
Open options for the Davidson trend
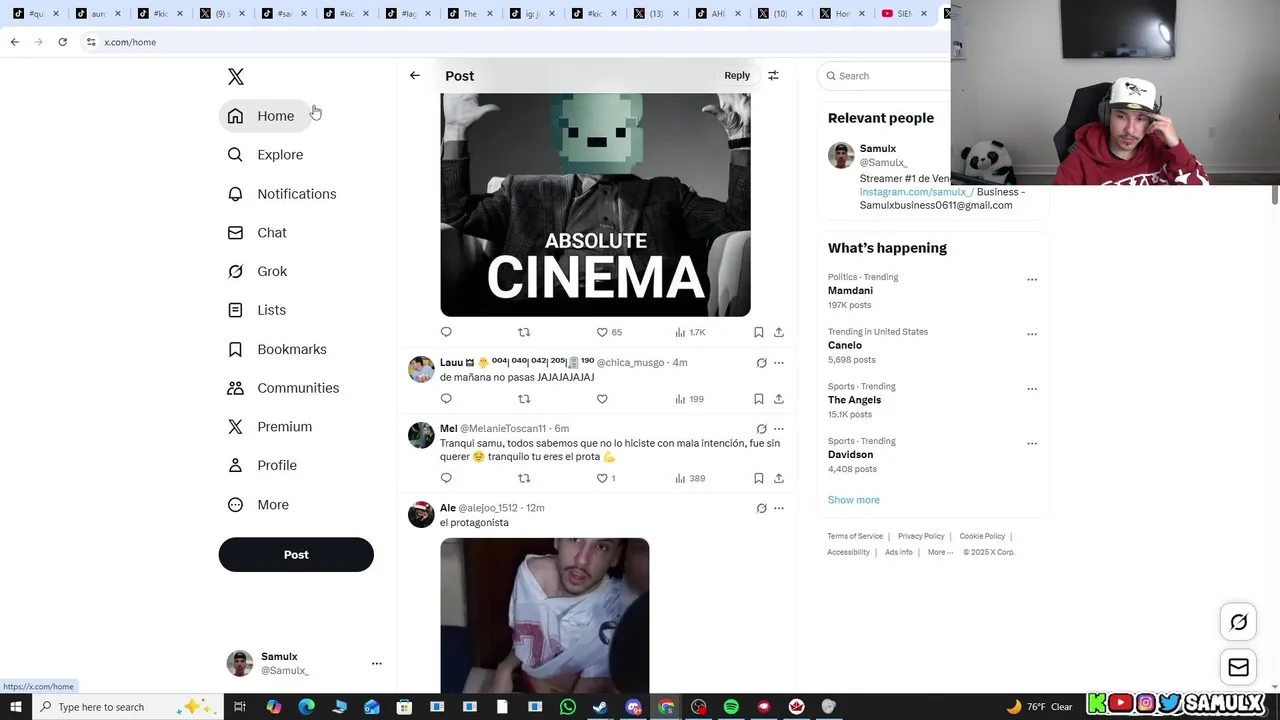pyautogui.click(x=1032, y=444)
